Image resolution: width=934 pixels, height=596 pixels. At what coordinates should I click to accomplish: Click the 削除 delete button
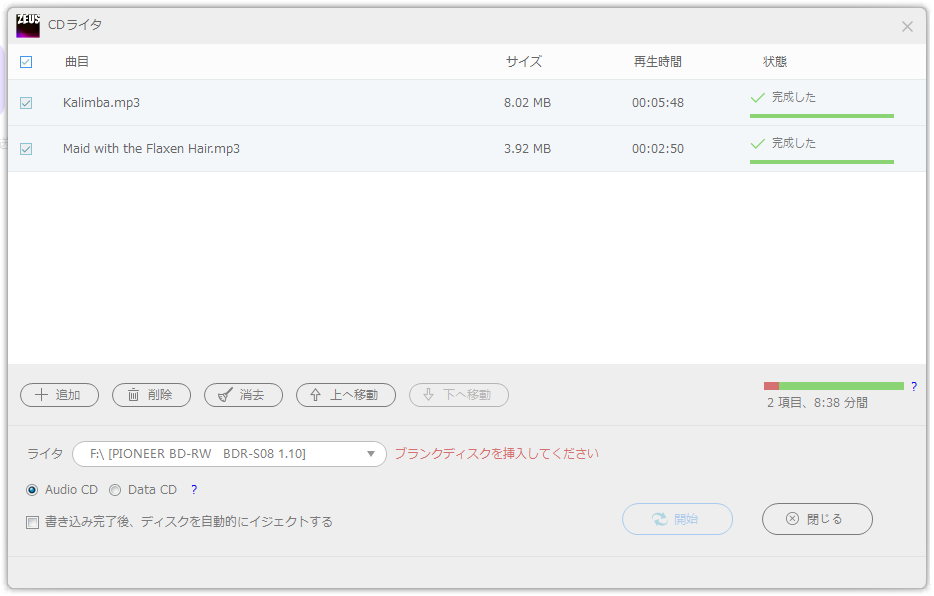pos(151,395)
